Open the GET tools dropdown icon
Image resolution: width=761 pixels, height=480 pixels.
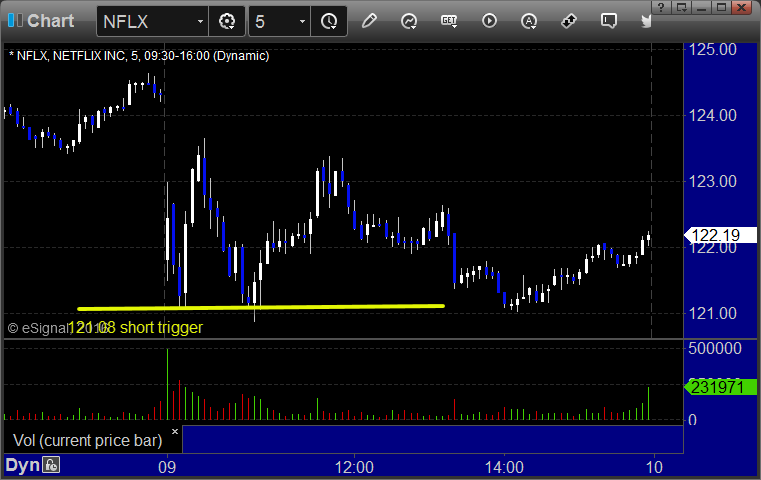click(x=449, y=21)
